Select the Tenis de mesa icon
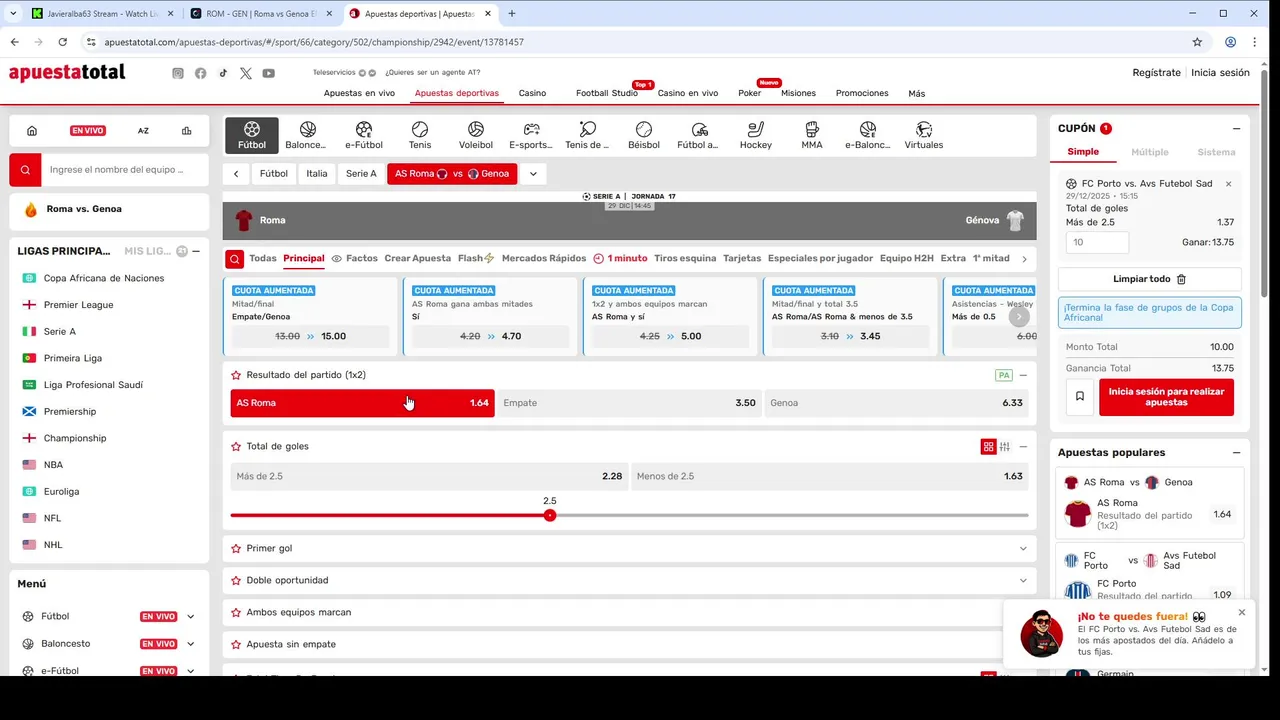1280x720 pixels. click(587, 136)
